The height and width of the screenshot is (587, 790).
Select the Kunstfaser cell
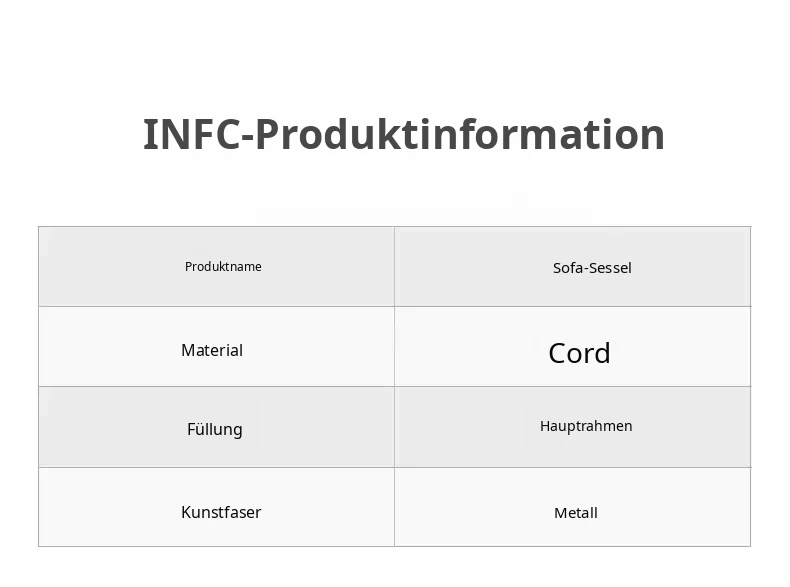point(217,507)
